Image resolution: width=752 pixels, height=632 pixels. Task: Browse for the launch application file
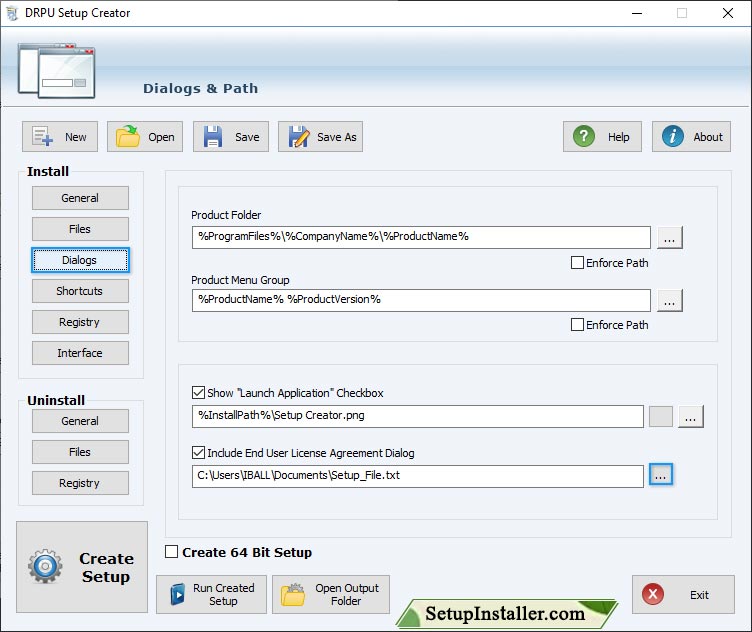691,416
